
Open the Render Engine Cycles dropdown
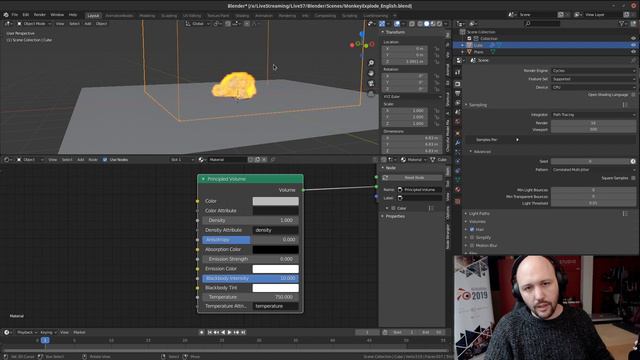(x=593, y=71)
